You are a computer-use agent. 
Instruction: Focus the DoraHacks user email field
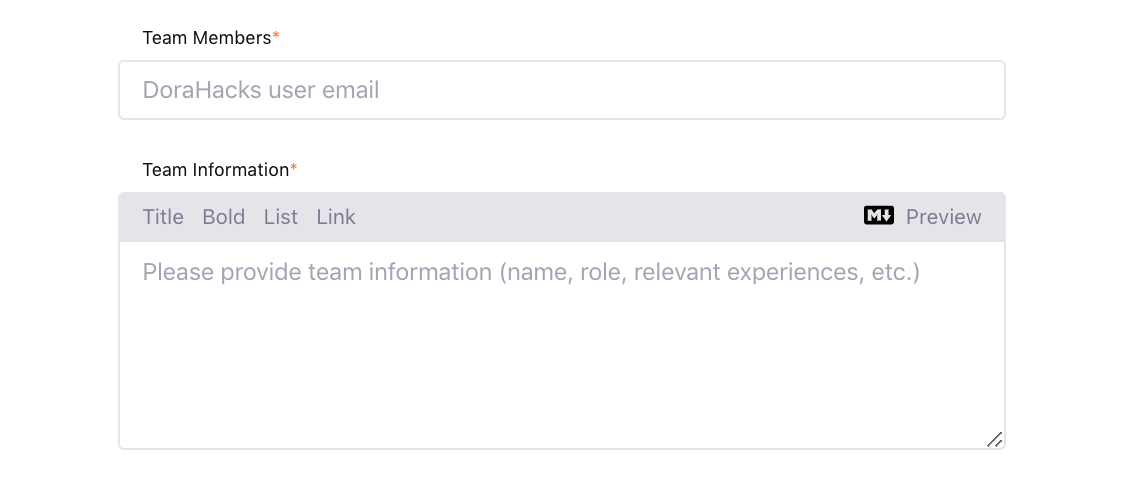coord(561,90)
